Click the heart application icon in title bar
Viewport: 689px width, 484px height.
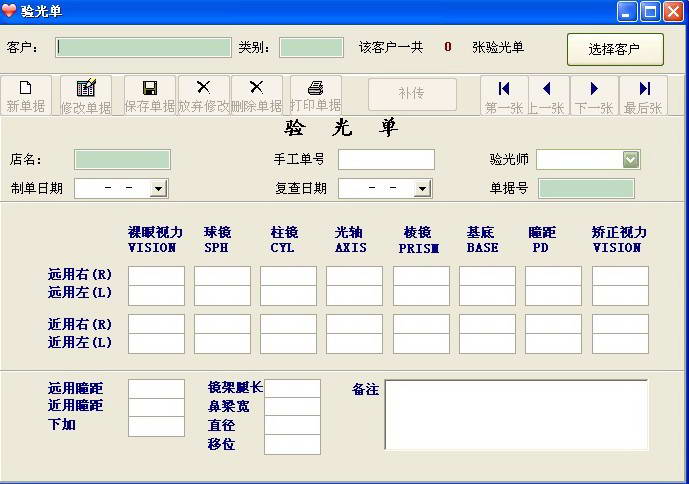(x=9, y=11)
